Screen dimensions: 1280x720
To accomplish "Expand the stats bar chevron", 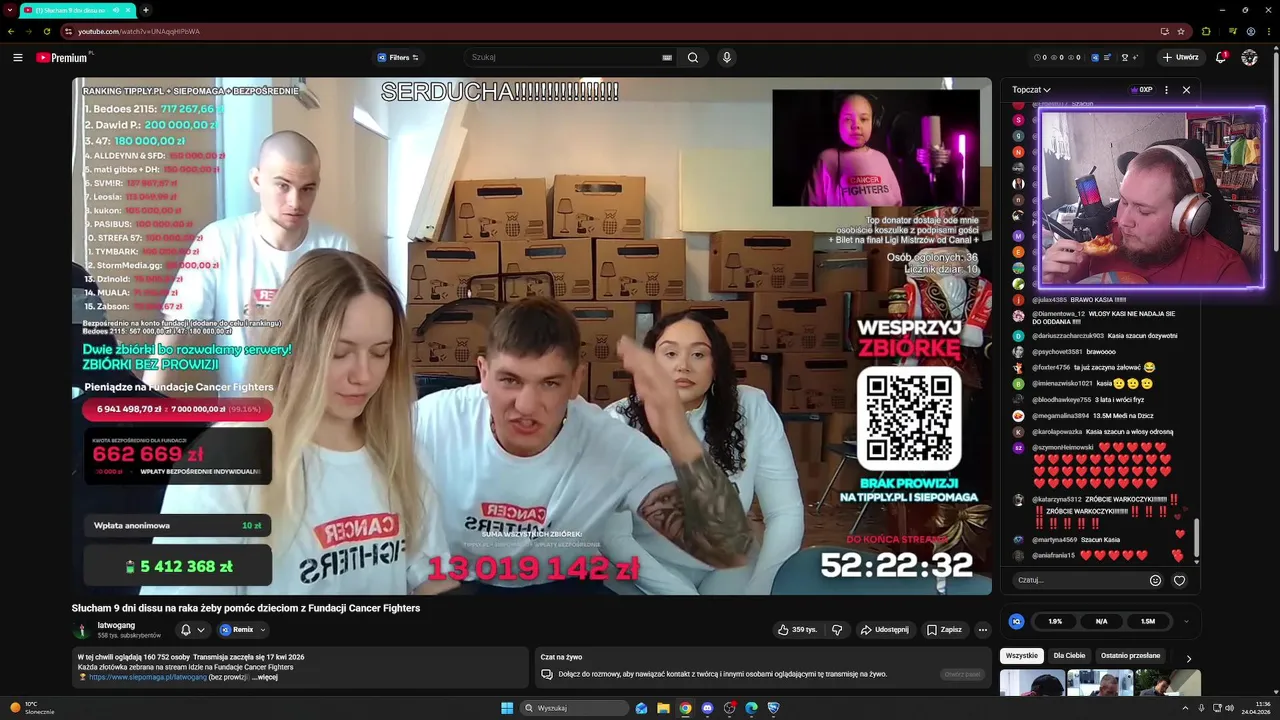I will tap(1186, 621).
